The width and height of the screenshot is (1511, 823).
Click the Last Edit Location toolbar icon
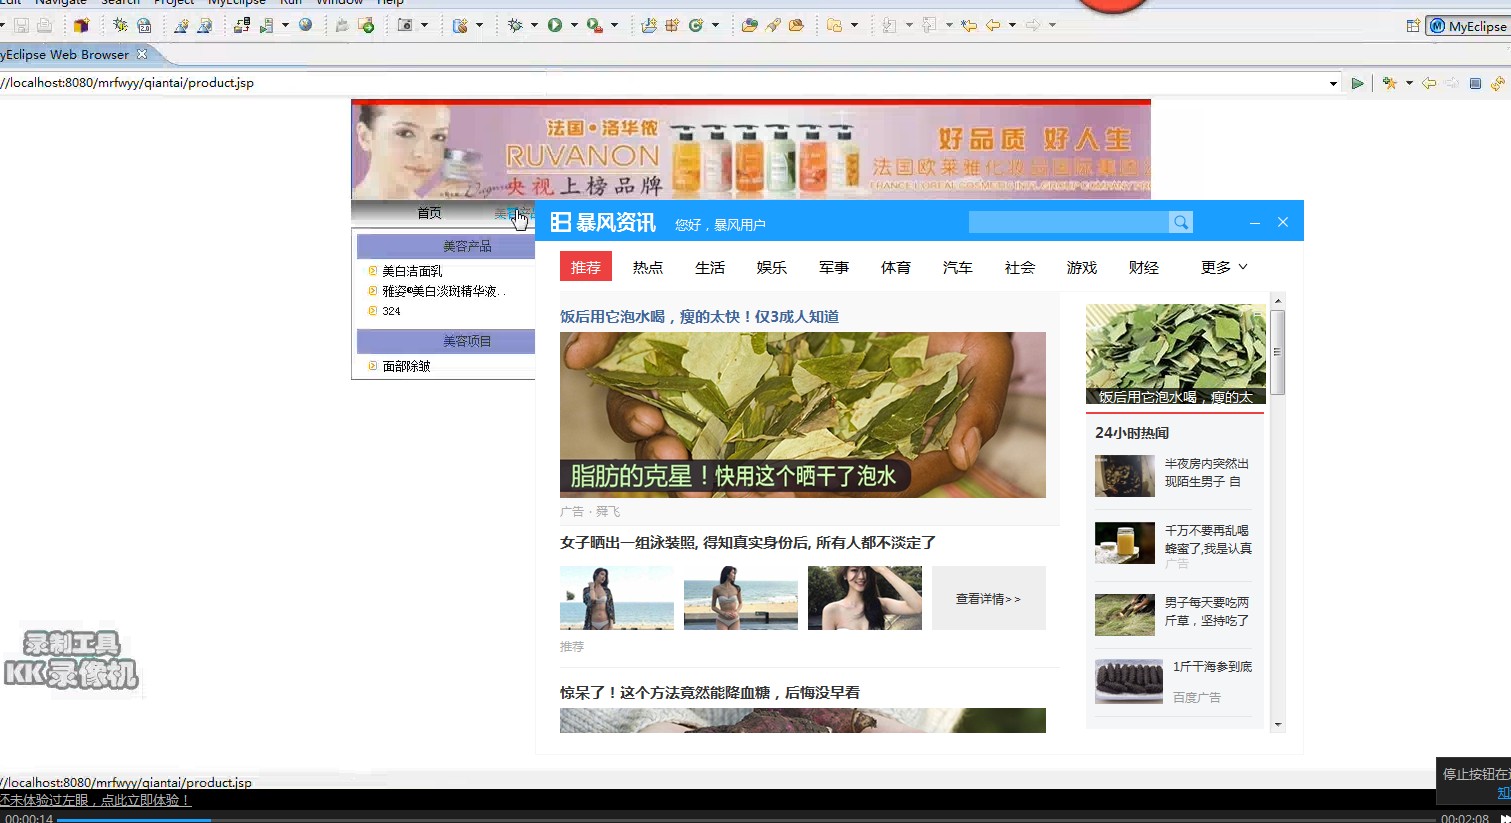[x=969, y=25]
